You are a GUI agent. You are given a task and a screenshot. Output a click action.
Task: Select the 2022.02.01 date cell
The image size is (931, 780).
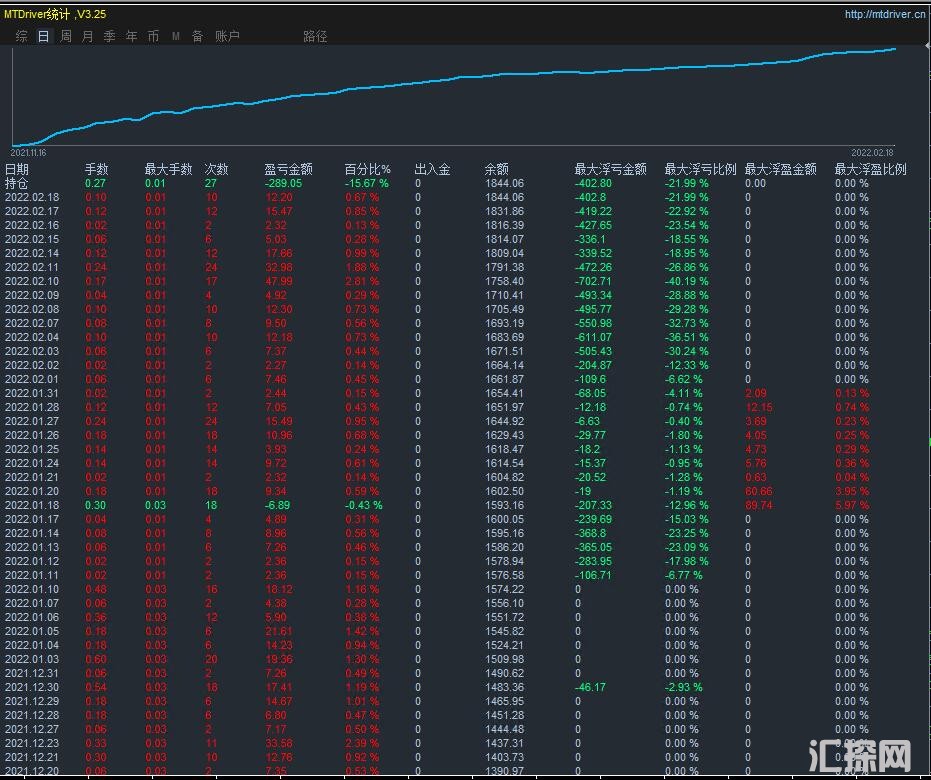coord(32,379)
